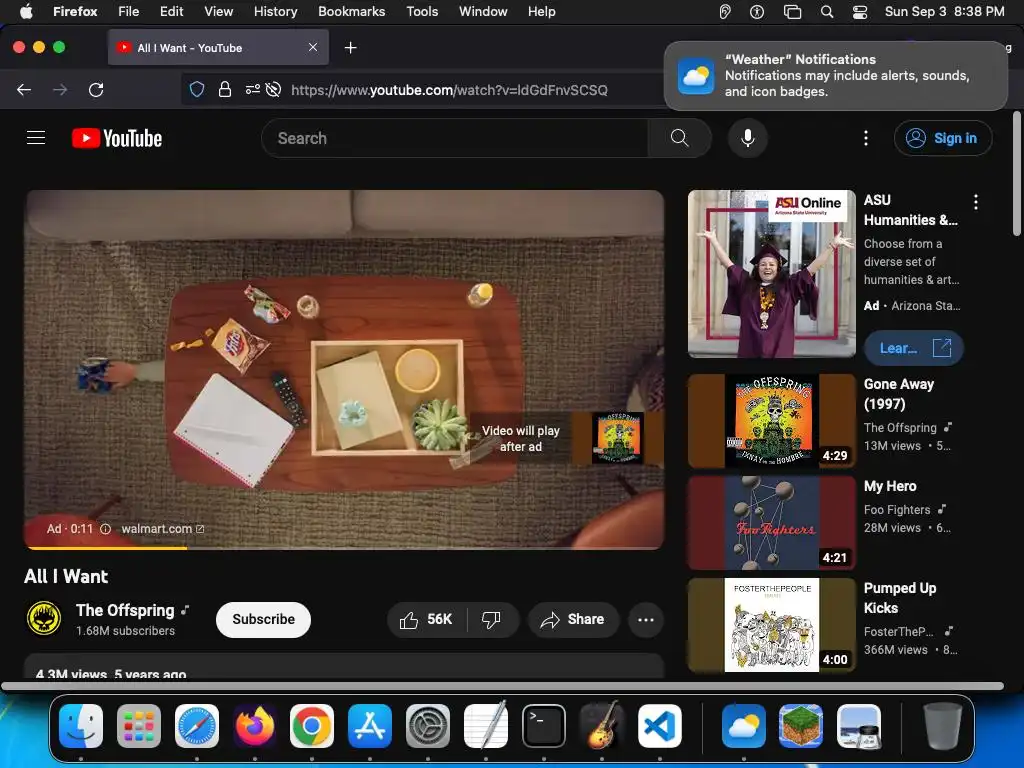Search with your voice microphone icon
The height and width of the screenshot is (768, 1024).
click(748, 138)
